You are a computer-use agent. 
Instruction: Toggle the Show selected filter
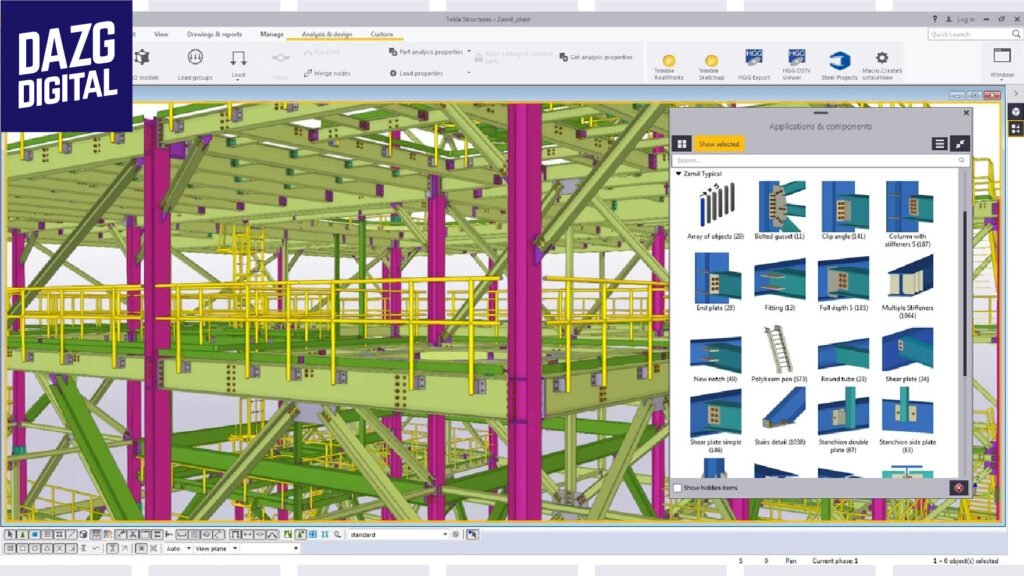[719, 144]
